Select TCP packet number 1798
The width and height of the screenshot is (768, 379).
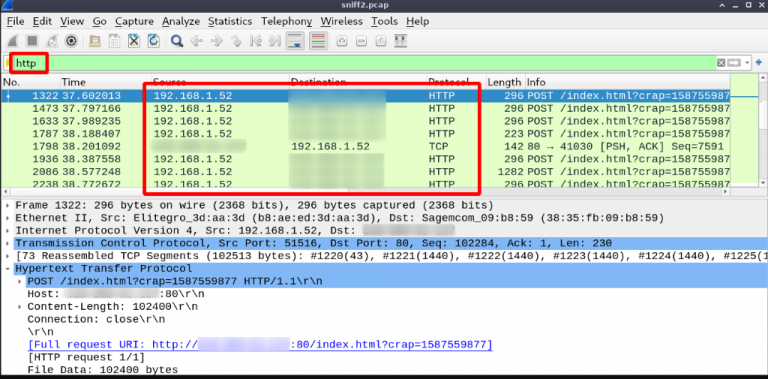(x=366, y=146)
